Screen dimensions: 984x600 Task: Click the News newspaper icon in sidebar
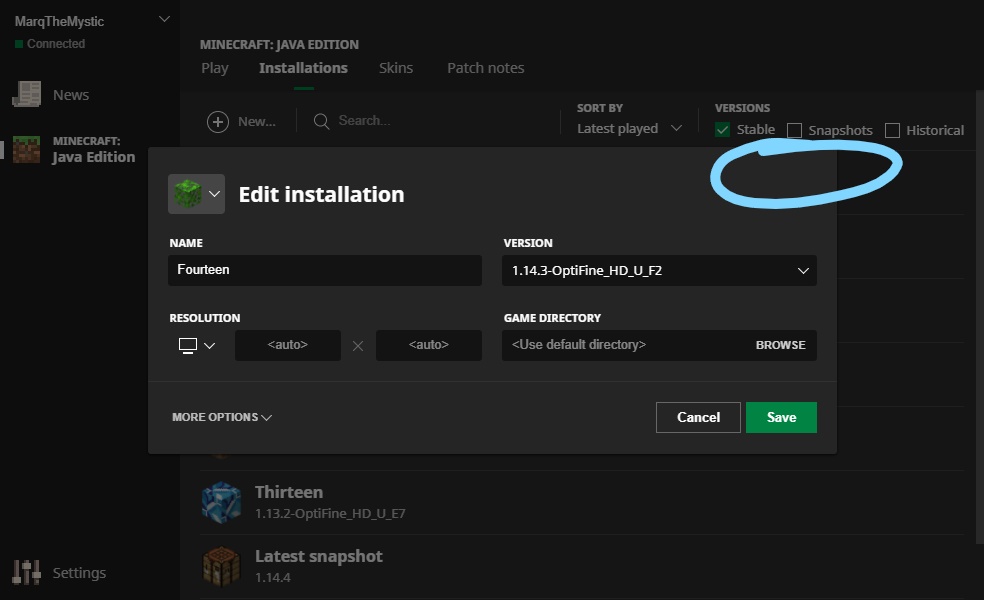click(x=27, y=95)
